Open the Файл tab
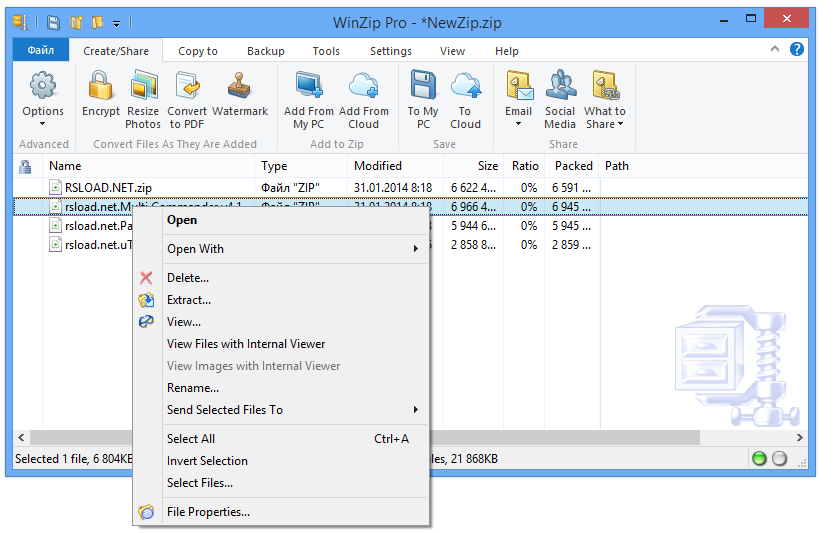 tap(41, 50)
